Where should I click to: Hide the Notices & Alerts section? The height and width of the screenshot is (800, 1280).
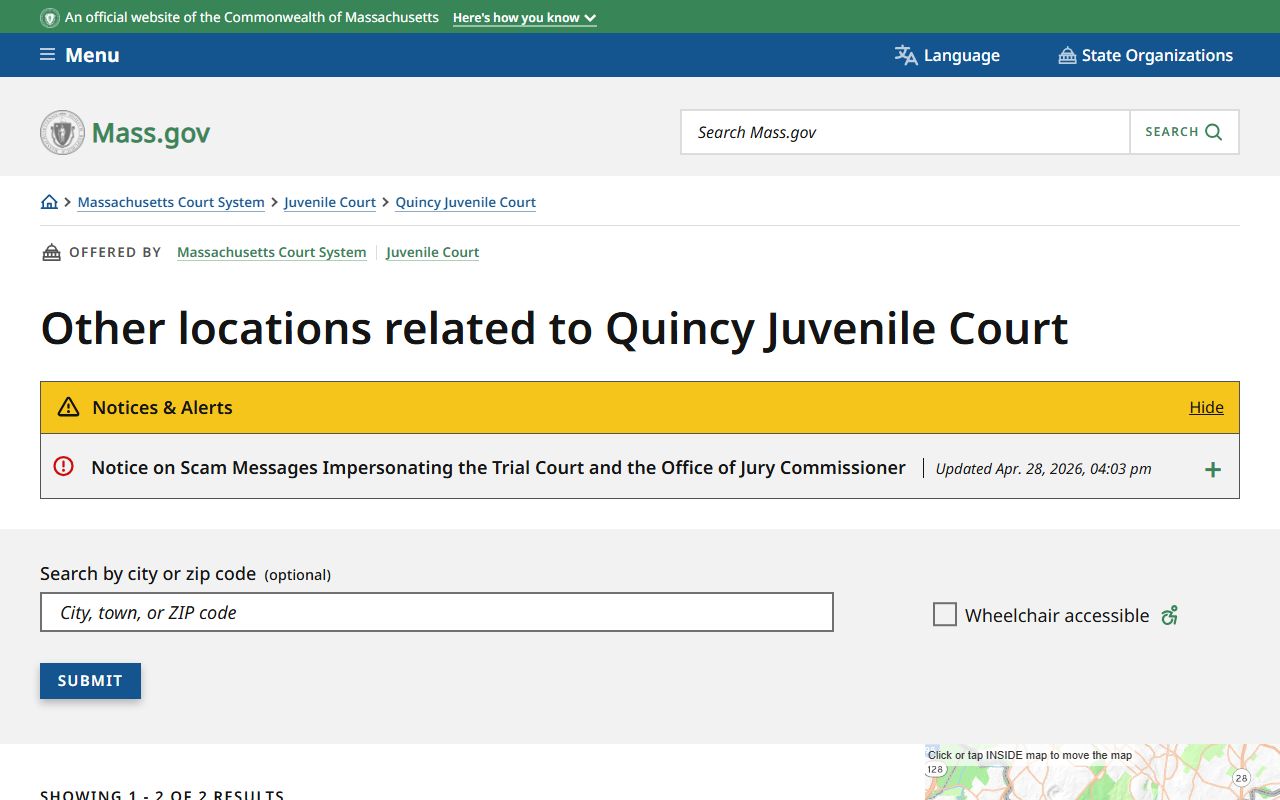[1206, 407]
